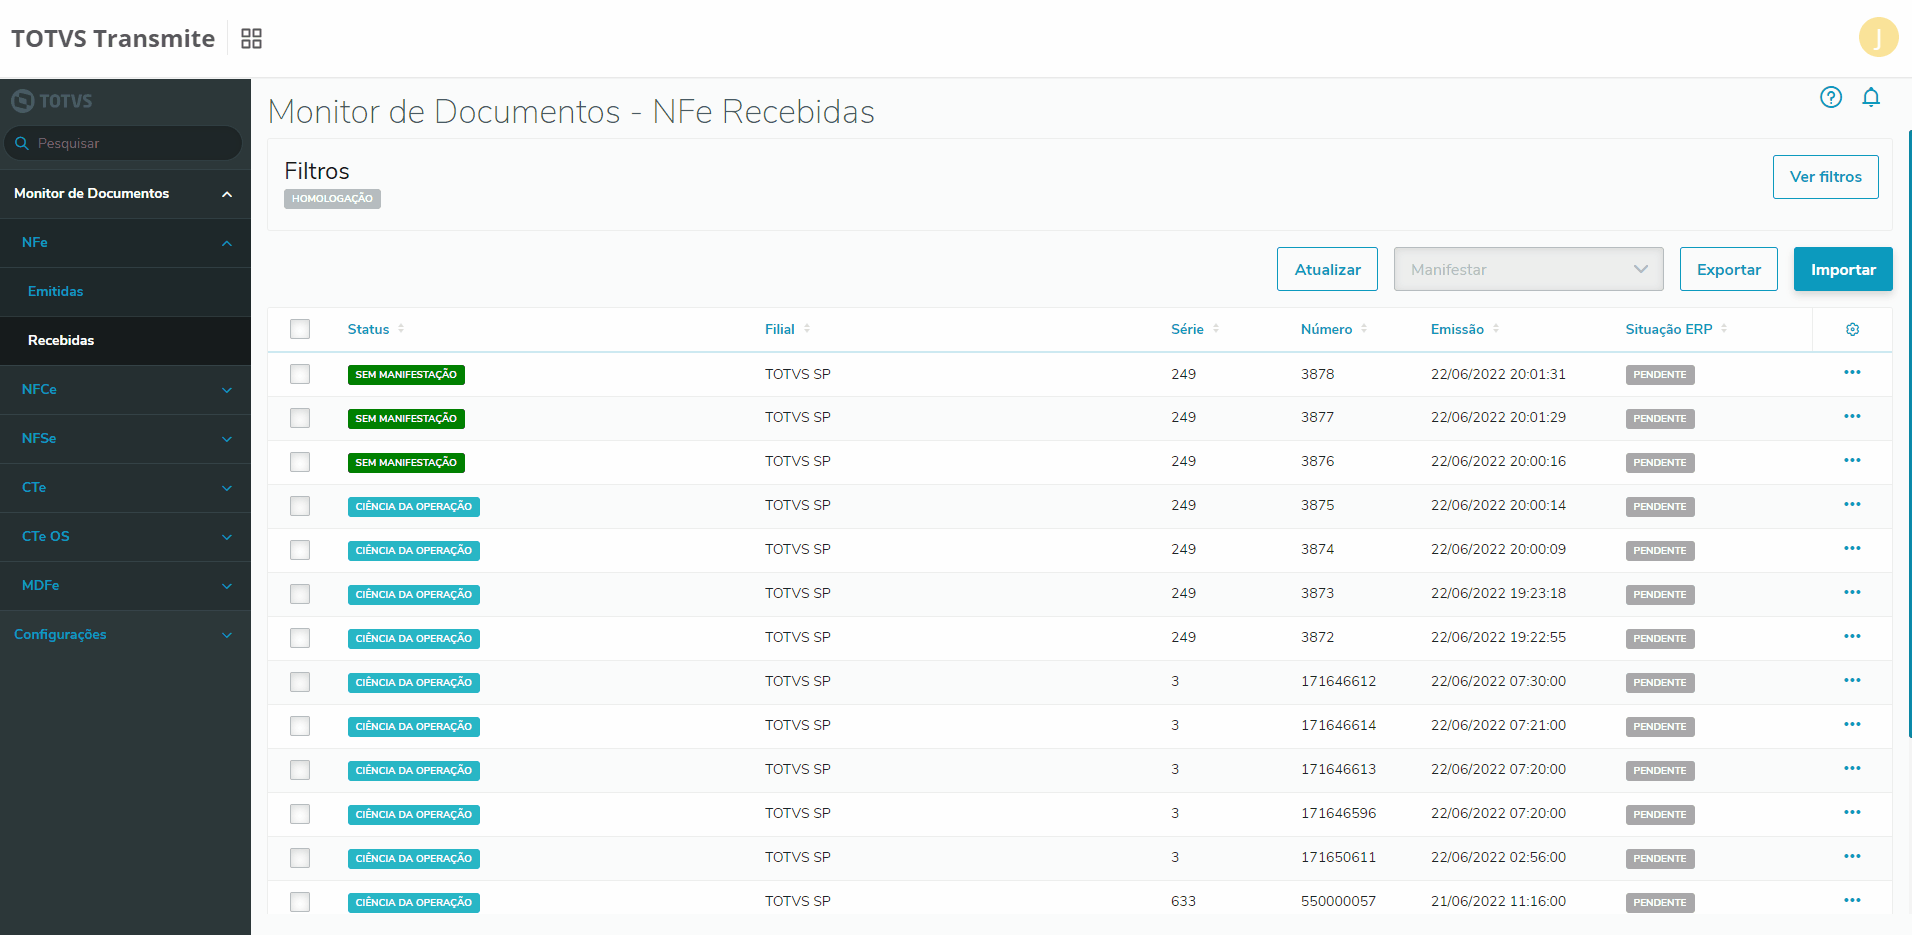Viewport: 1912px width, 935px height.
Task: Toggle the select-all checkbox in table header
Action: coord(300,329)
